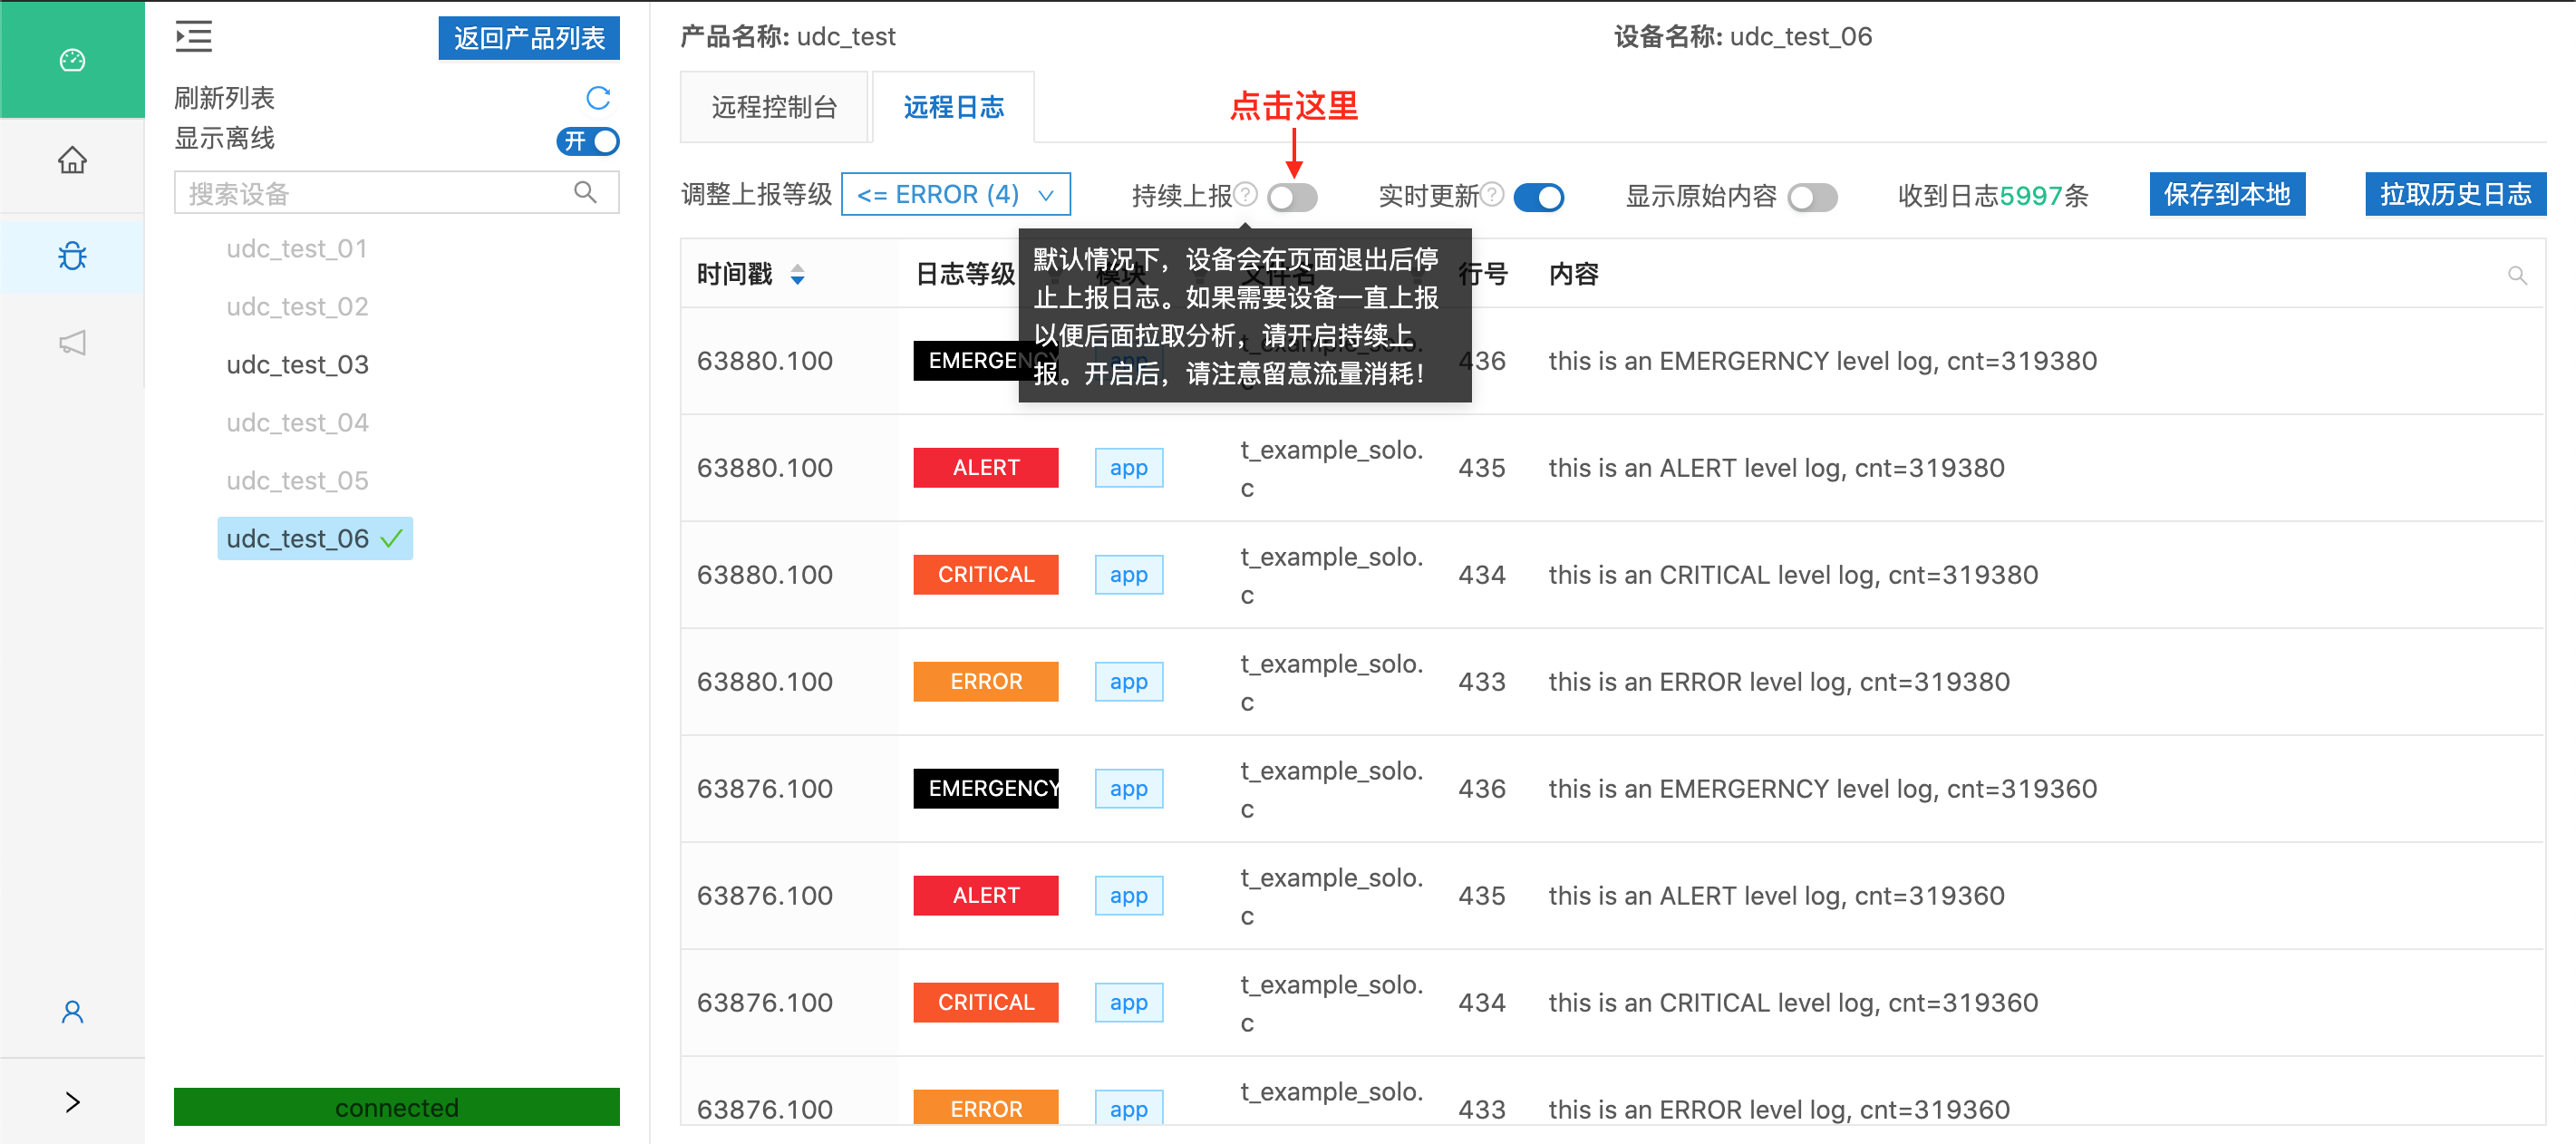2576x1144 pixels.
Task: Disable the 实时更新 switch
Action: click(x=1539, y=197)
